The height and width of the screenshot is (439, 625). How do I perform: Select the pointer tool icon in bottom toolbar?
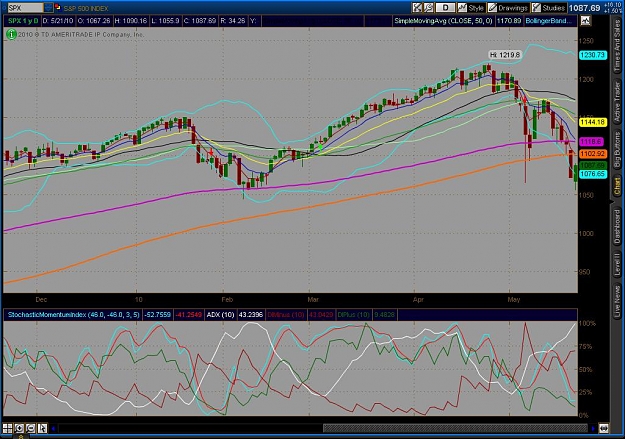42,428
